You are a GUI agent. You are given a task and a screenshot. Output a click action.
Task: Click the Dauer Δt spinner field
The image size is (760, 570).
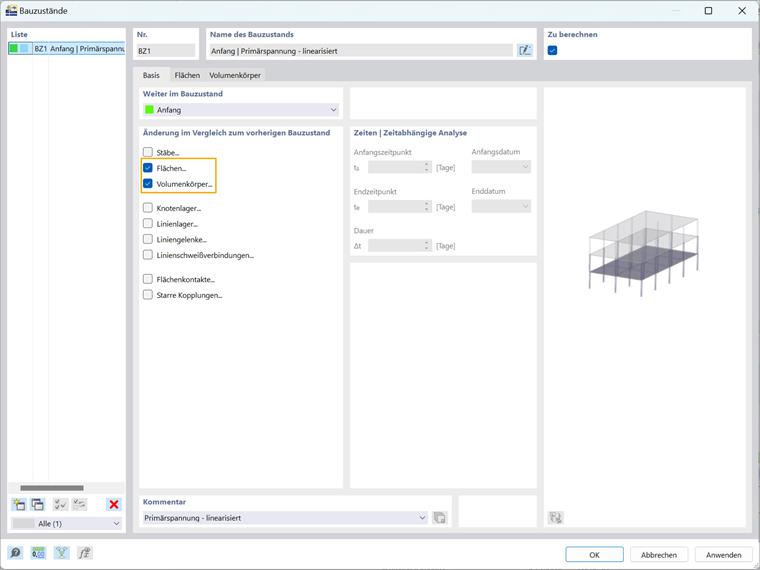click(399, 246)
